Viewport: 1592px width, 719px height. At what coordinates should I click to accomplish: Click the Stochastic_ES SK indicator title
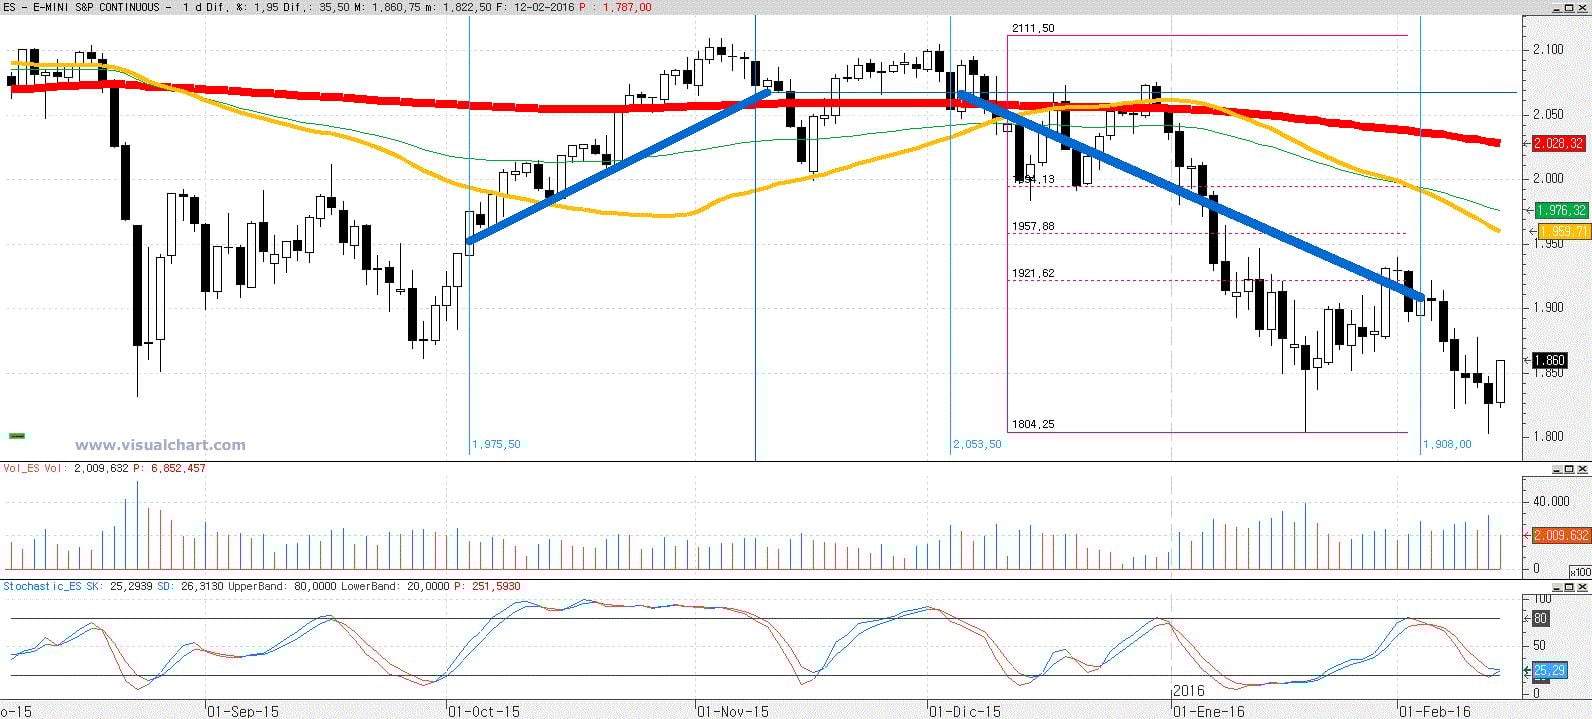51,586
